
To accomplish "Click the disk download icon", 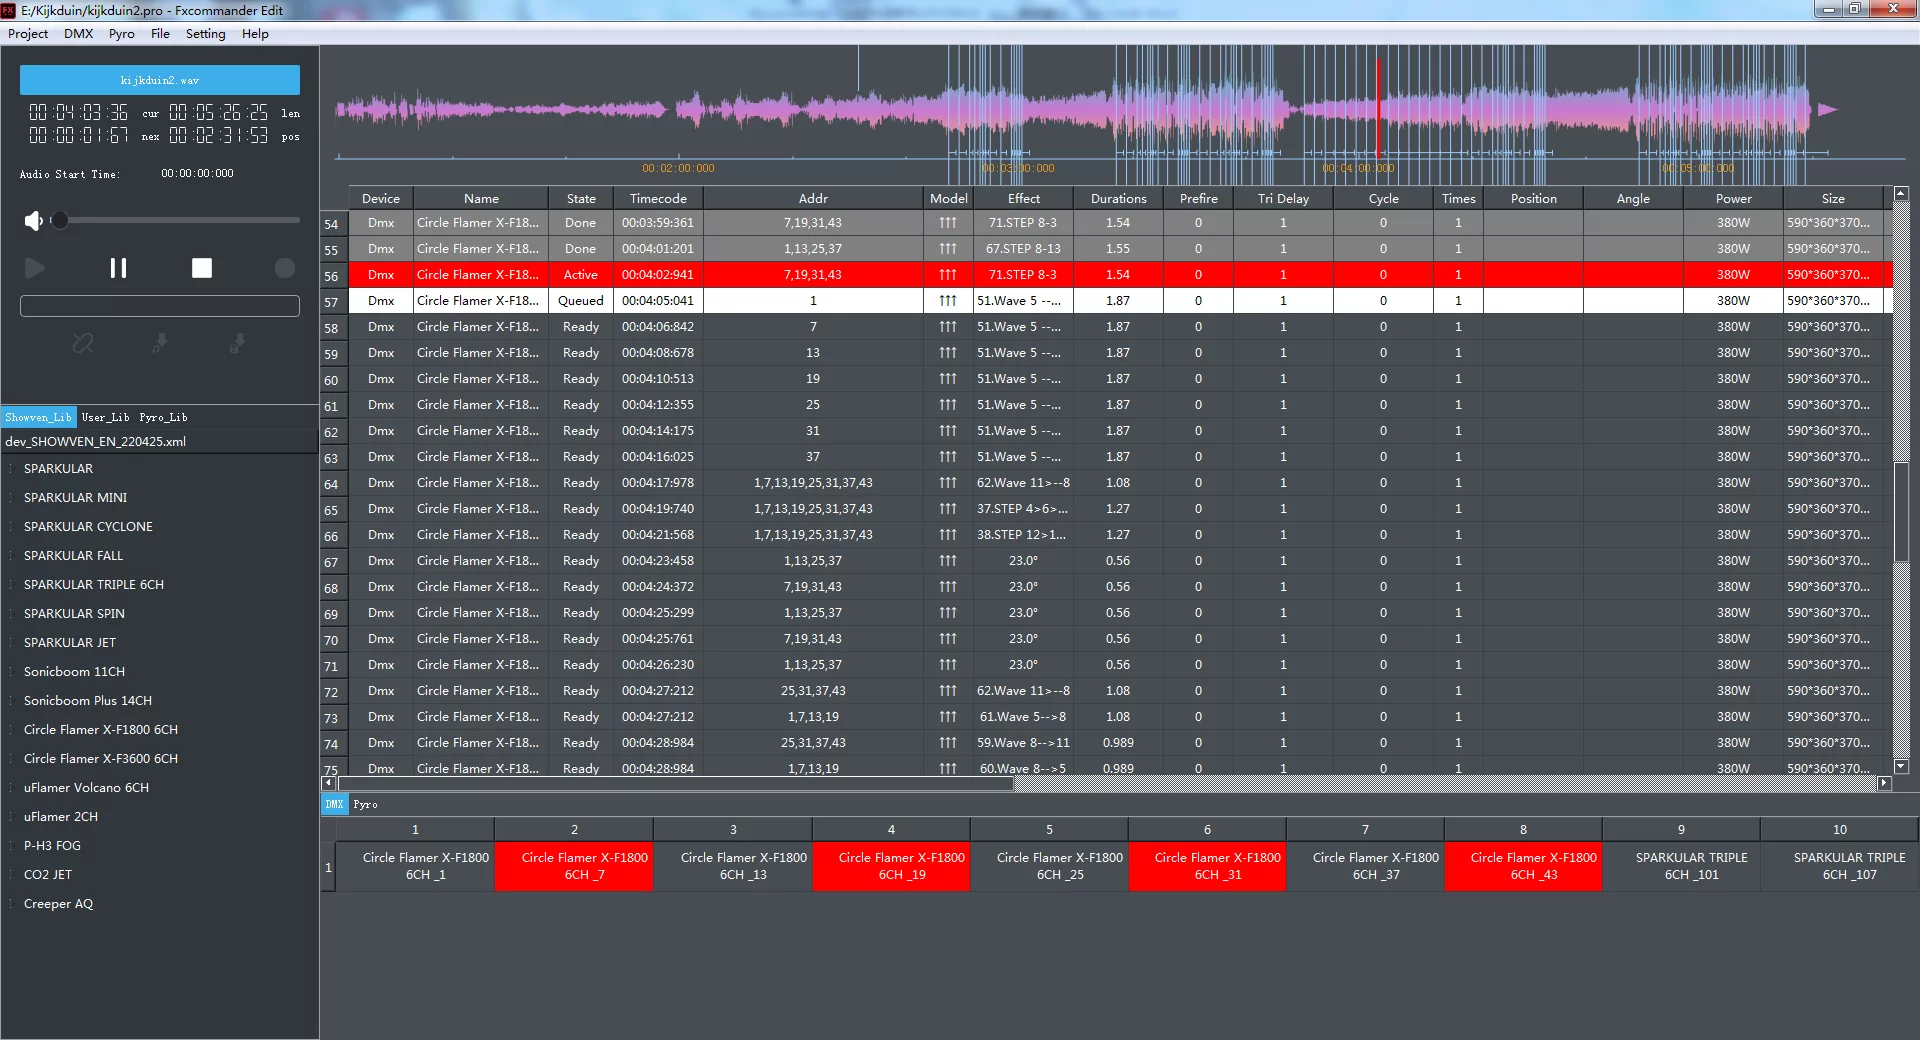I will (x=236, y=344).
